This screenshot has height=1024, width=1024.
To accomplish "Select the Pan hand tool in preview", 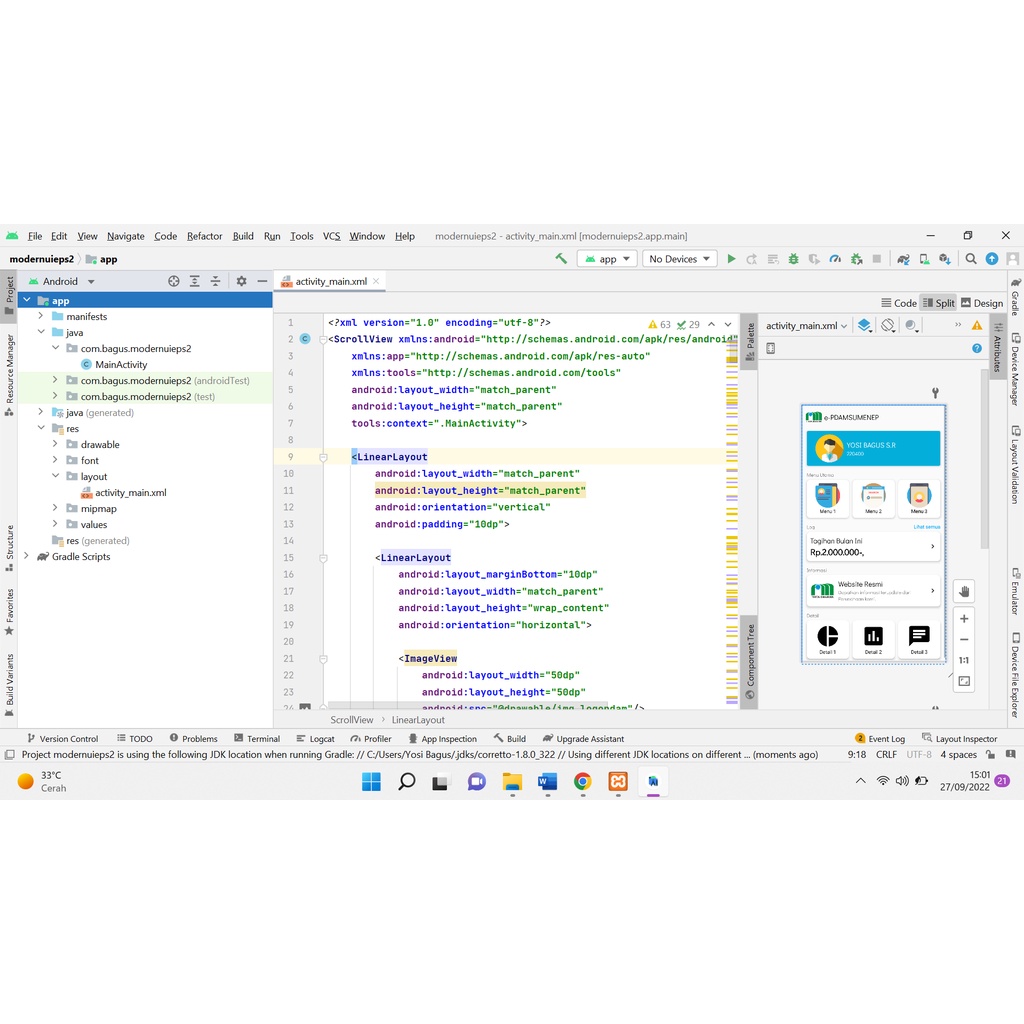I will coord(964,592).
